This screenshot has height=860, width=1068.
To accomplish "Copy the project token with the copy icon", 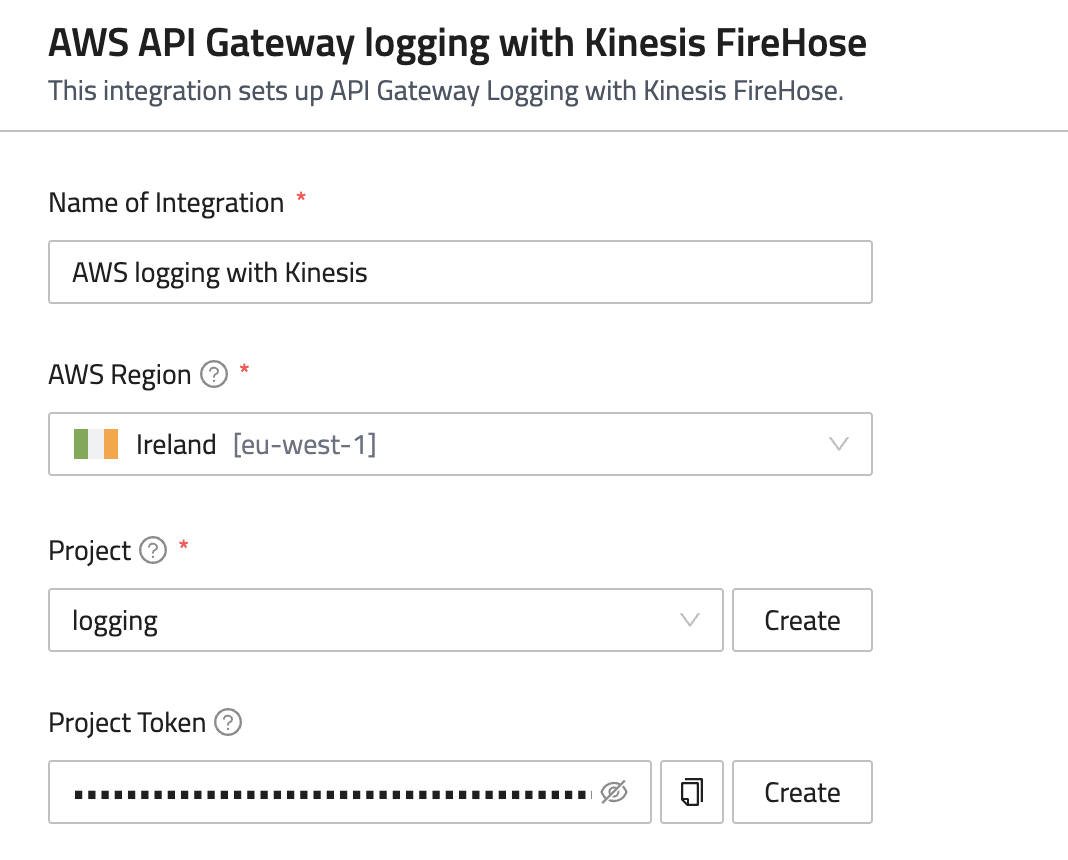I will coord(691,793).
